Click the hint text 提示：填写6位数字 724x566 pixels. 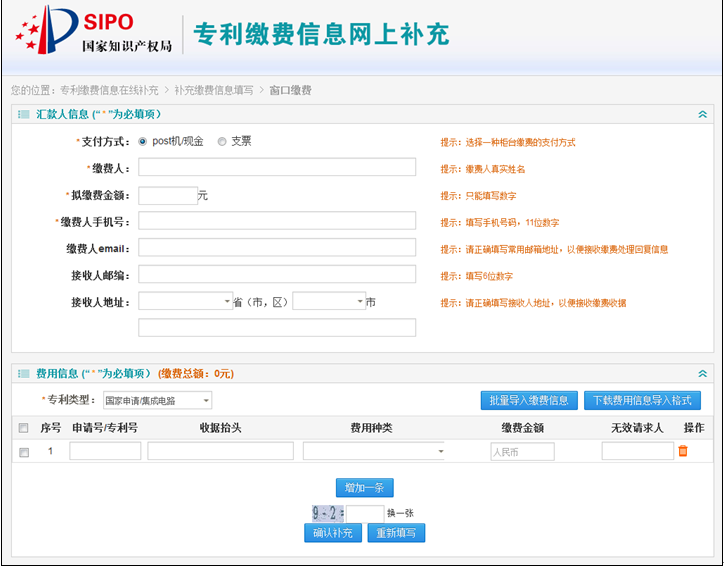click(x=477, y=277)
